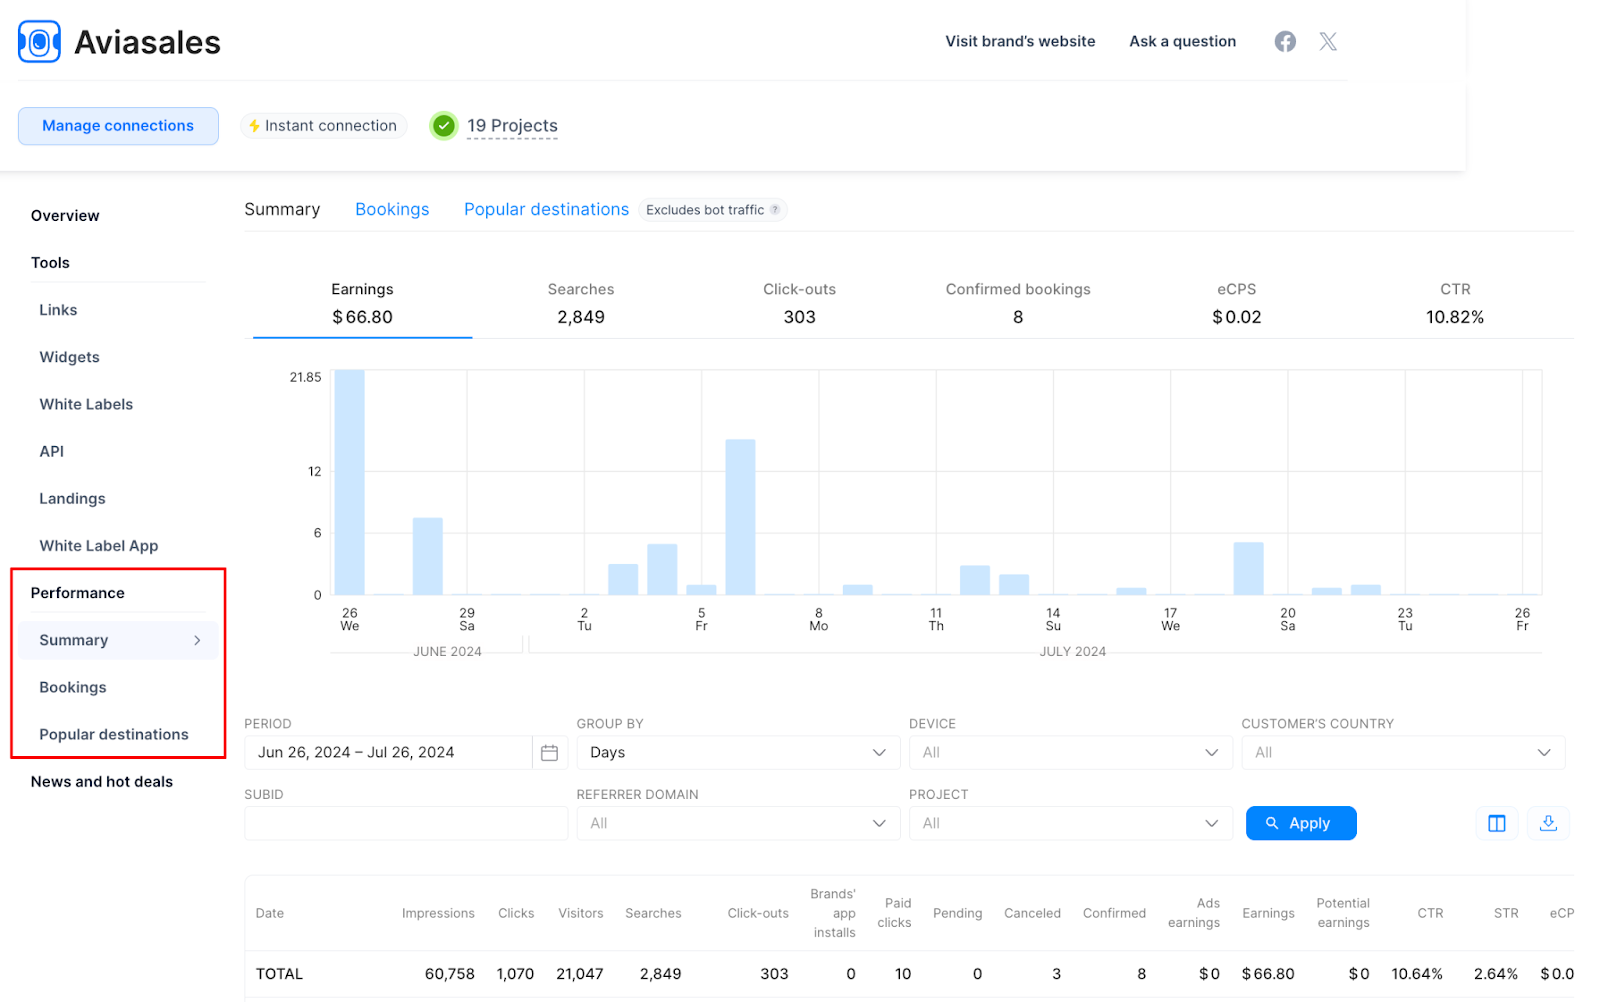Show the CTR metric chart
Viewport: 1600px width, 1002px height.
click(1455, 303)
